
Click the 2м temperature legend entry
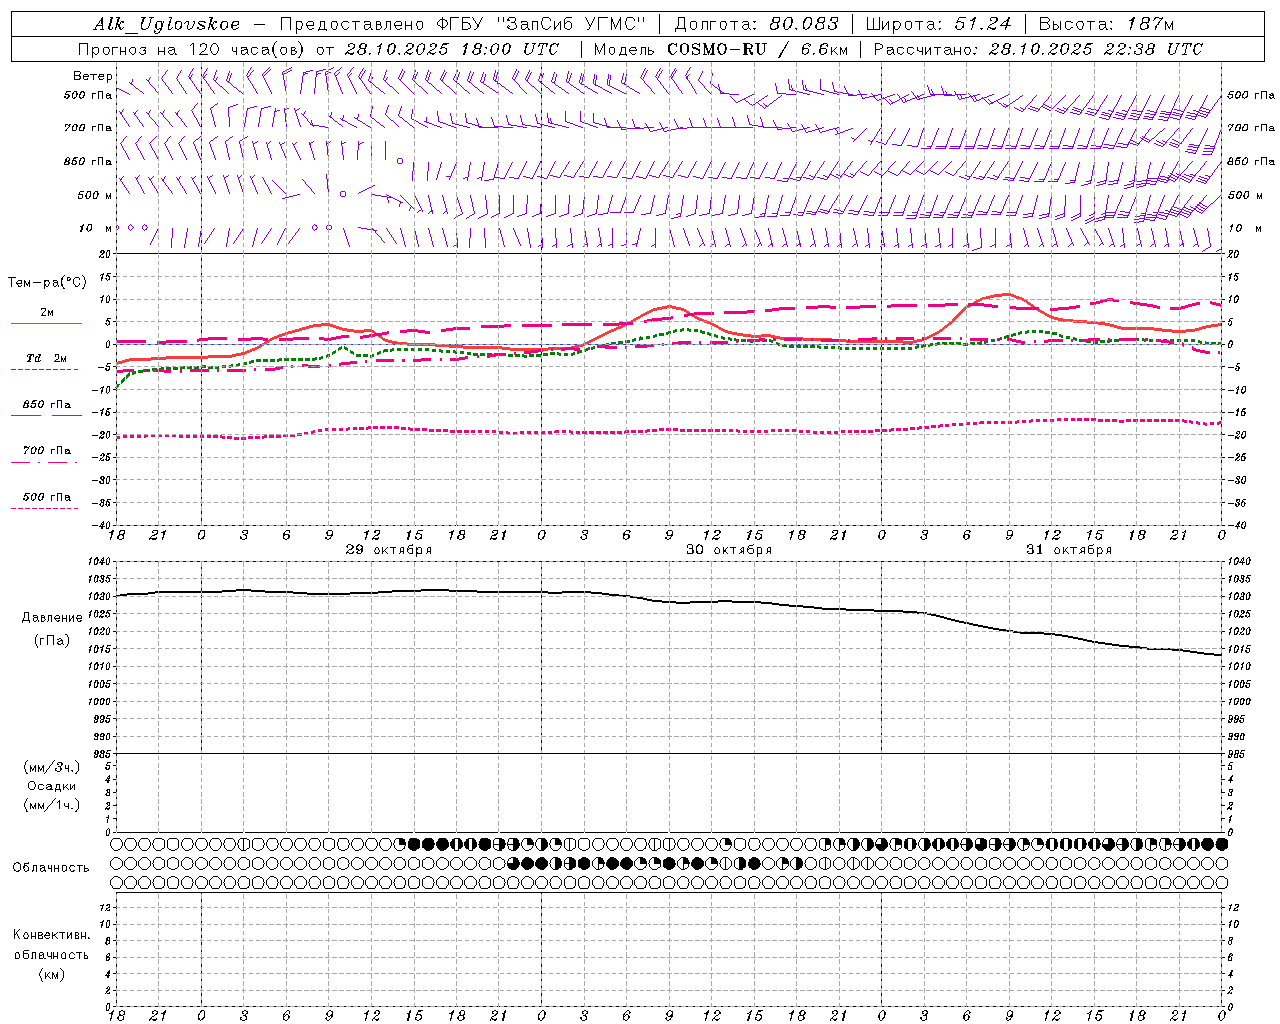click(47, 312)
